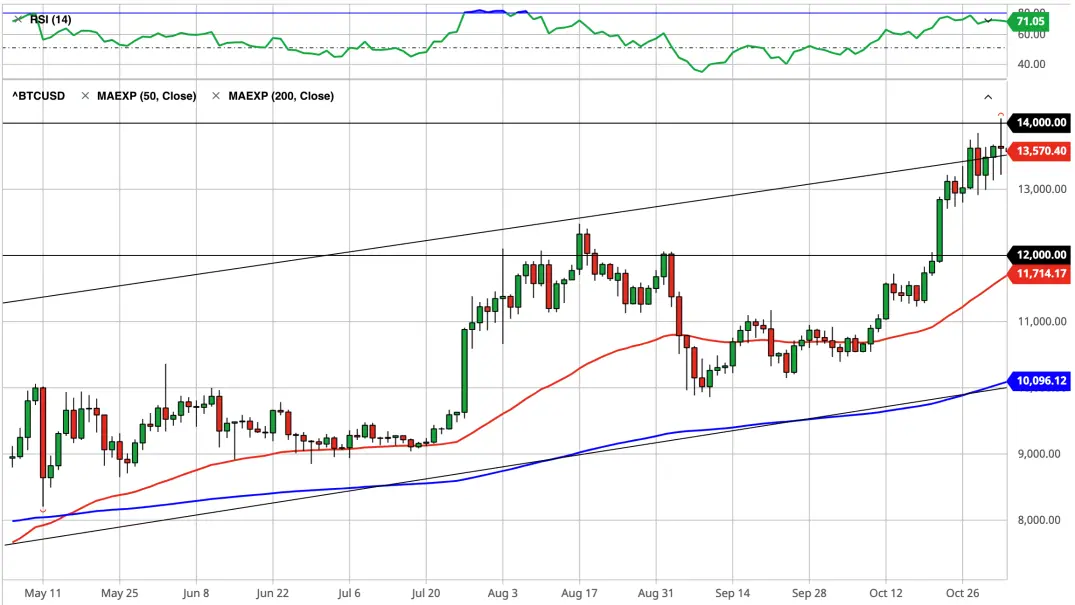Click the red 11,714.17 moving average tag

(x=1040, y=274)
